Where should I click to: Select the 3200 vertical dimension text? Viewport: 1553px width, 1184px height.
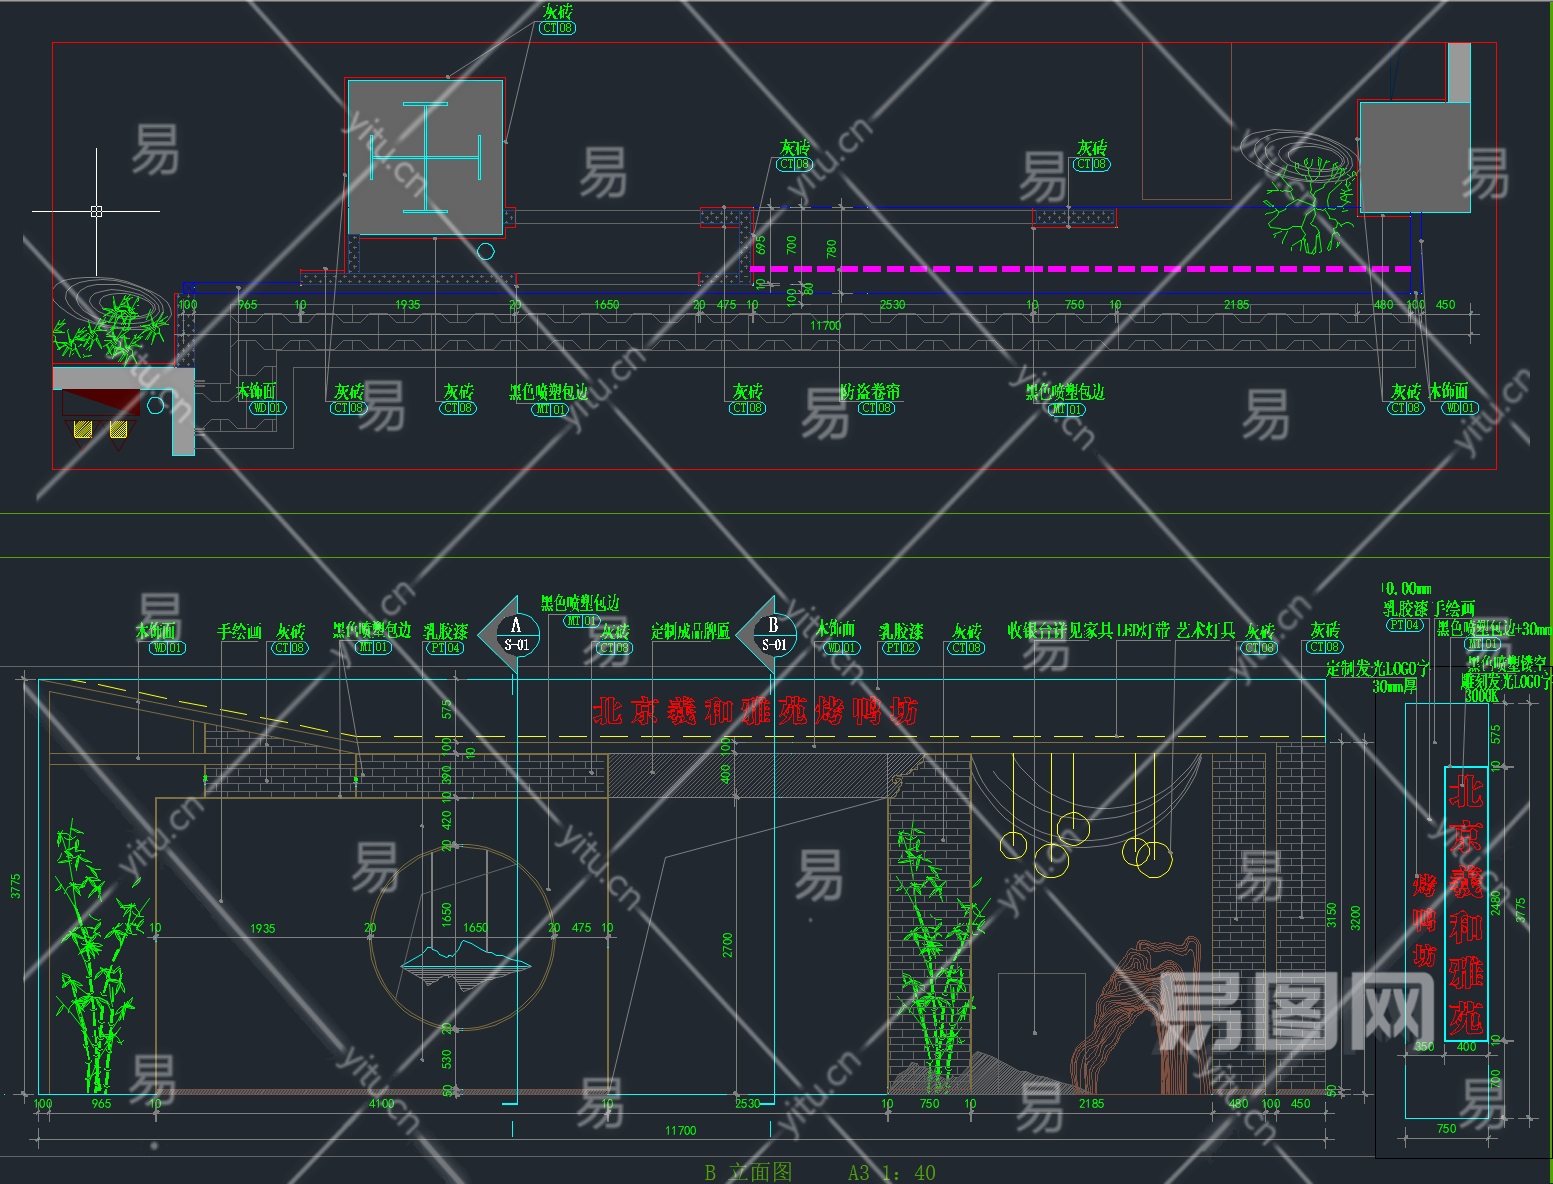point(1355,918)
